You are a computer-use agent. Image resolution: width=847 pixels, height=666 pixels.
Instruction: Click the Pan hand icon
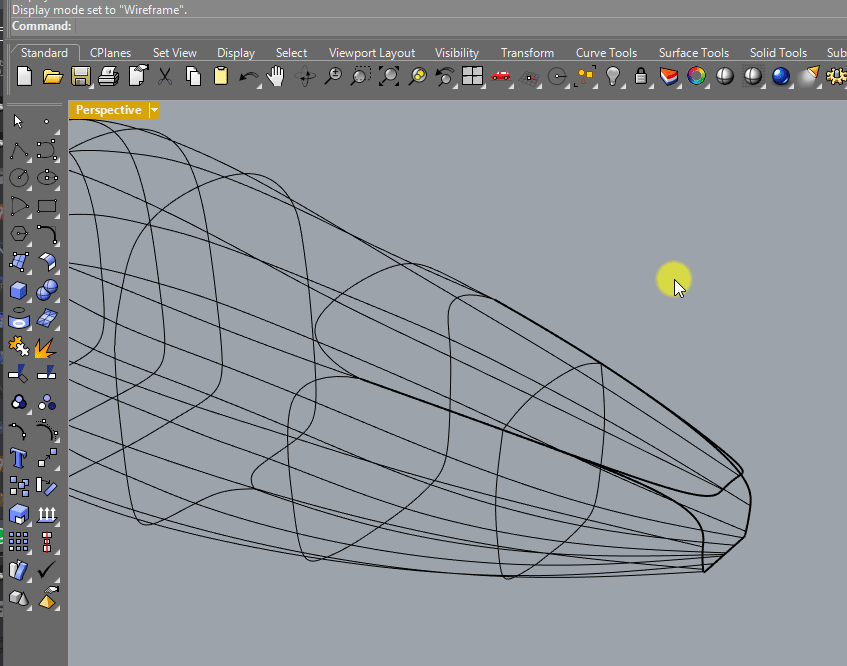pyautogui.click(x=277, y=76)
